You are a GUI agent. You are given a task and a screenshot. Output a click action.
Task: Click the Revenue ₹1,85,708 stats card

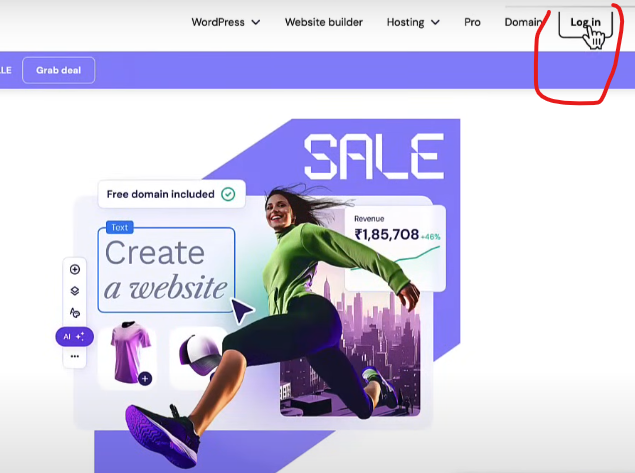[396, 245]
